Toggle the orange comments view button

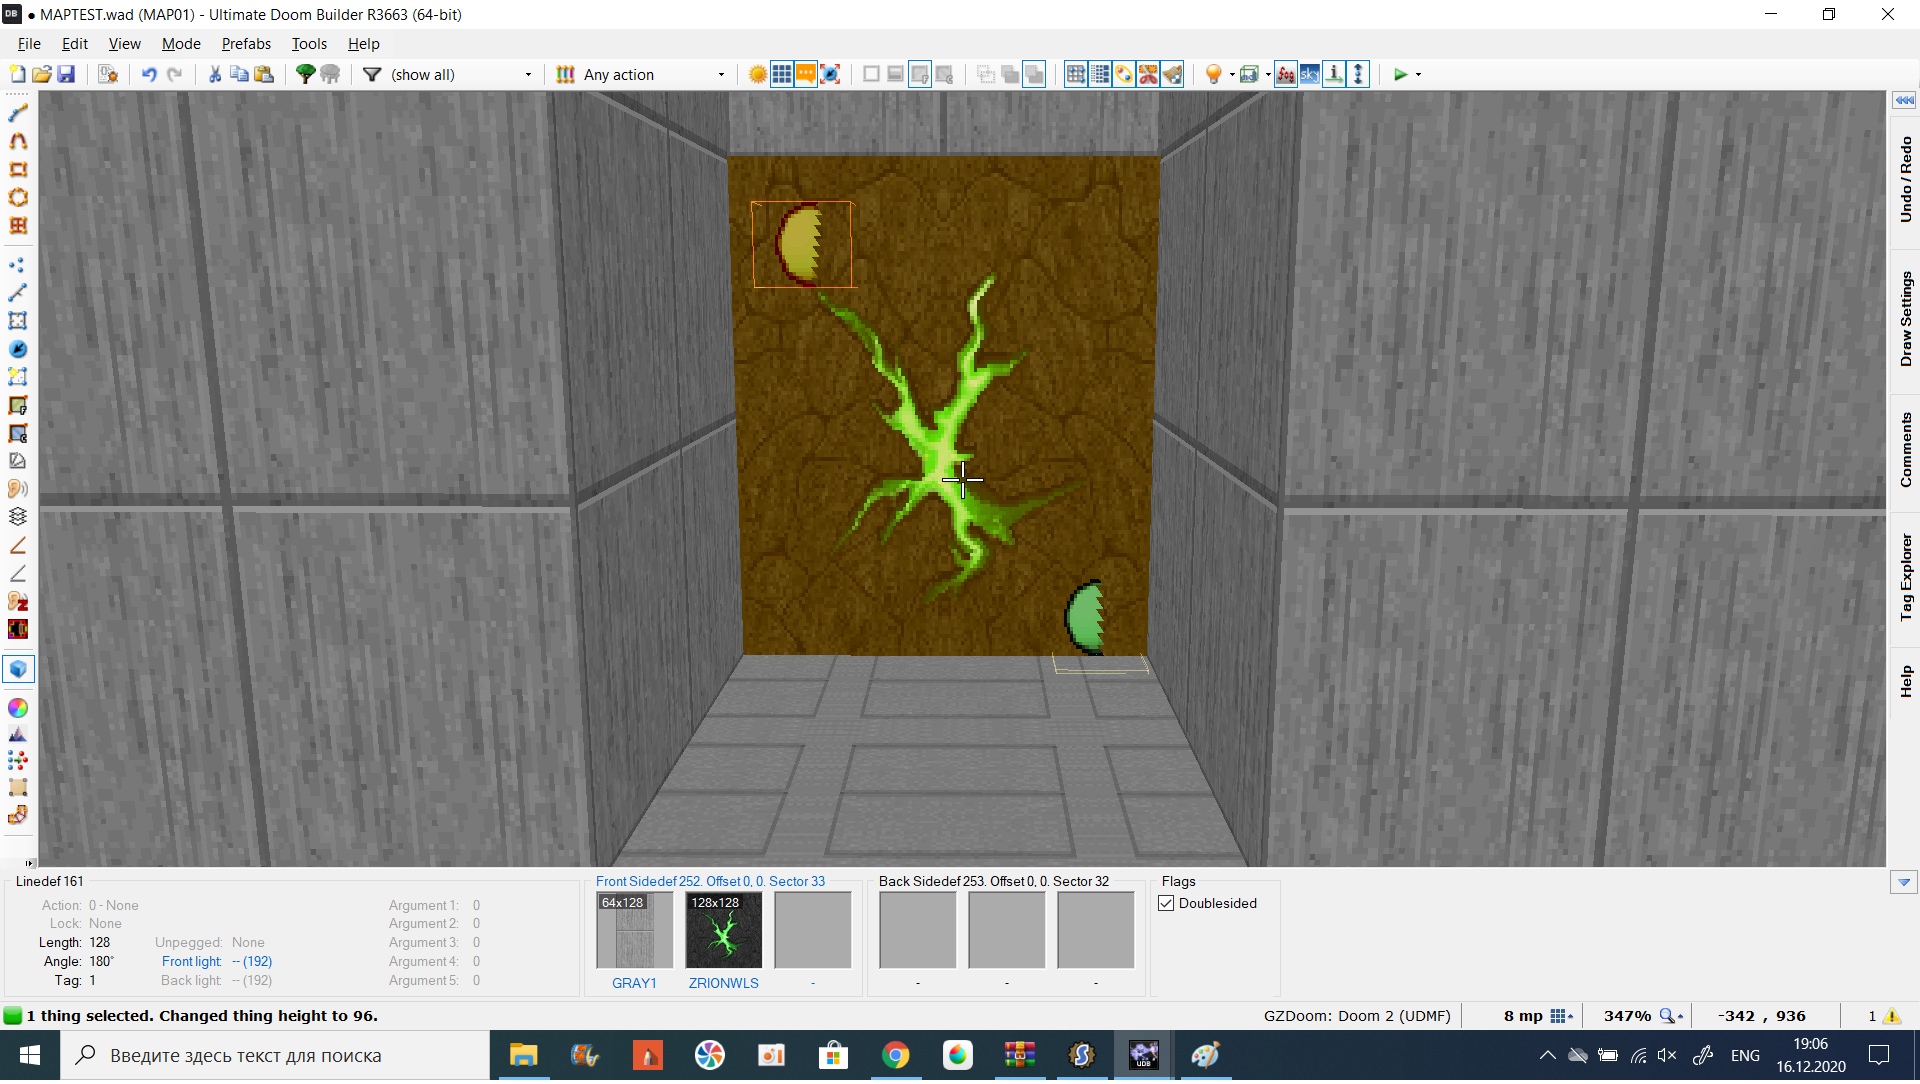tap(806, 75)
